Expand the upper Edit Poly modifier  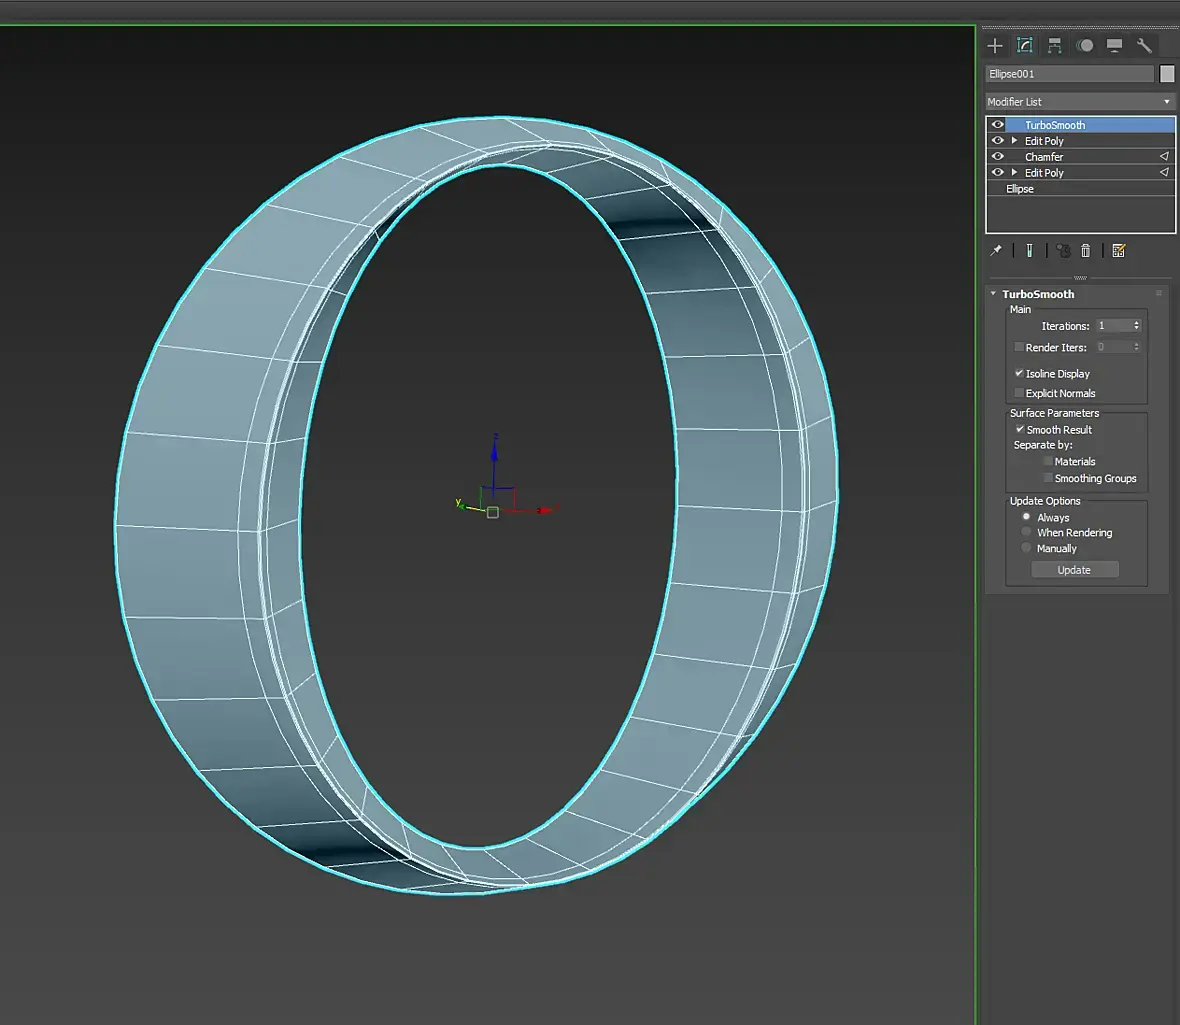(x=1014, y=141)
